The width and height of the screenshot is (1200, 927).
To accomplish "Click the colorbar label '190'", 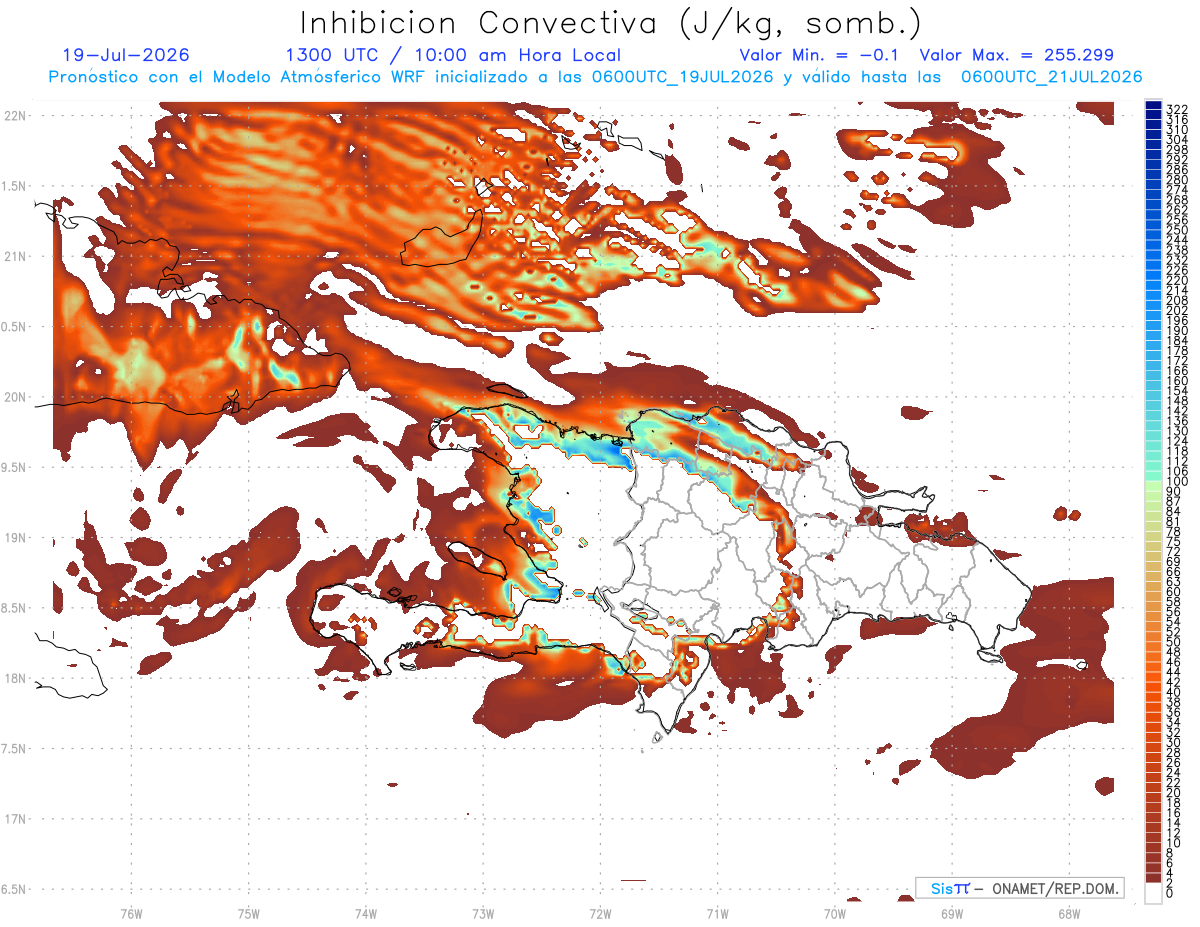I will coord(1177,330).
